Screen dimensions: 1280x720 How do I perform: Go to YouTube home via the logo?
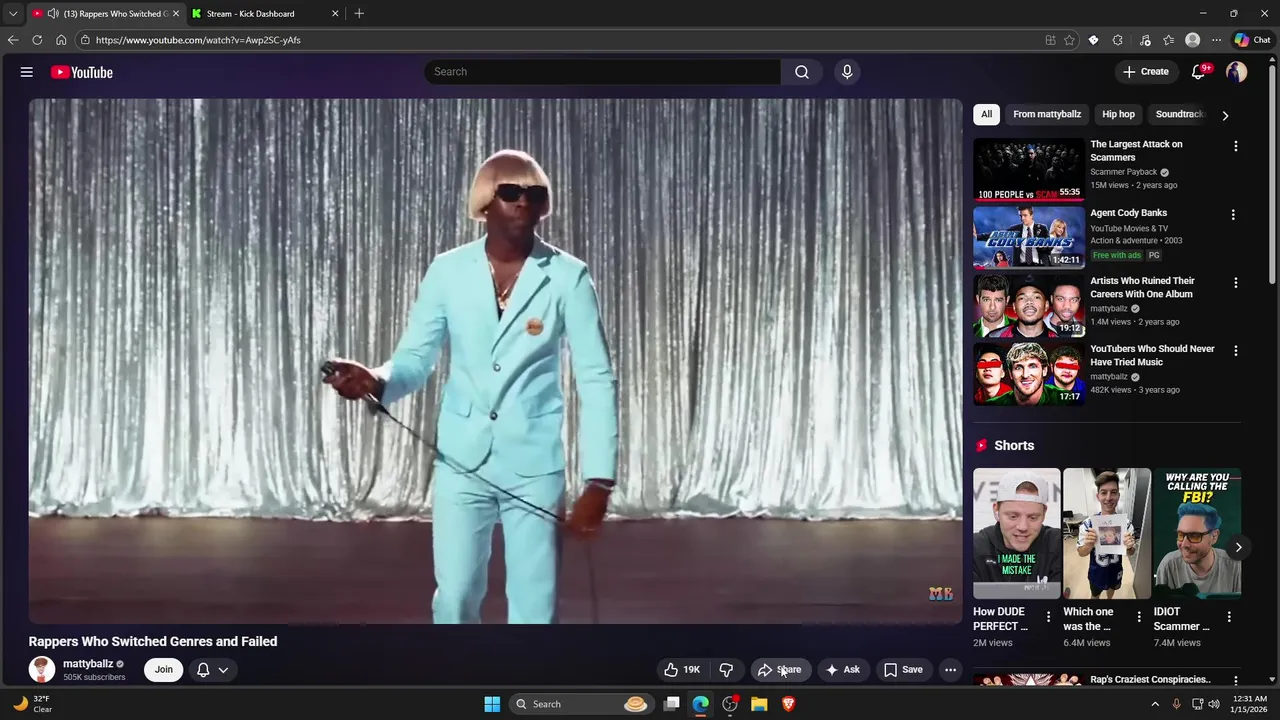[x=82, y=72]
